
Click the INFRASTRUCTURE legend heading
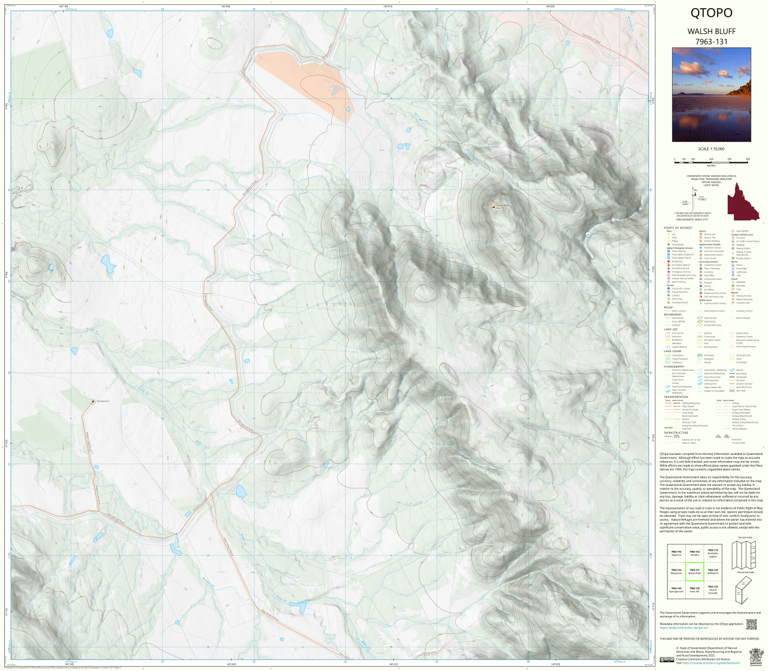point(675,433)
